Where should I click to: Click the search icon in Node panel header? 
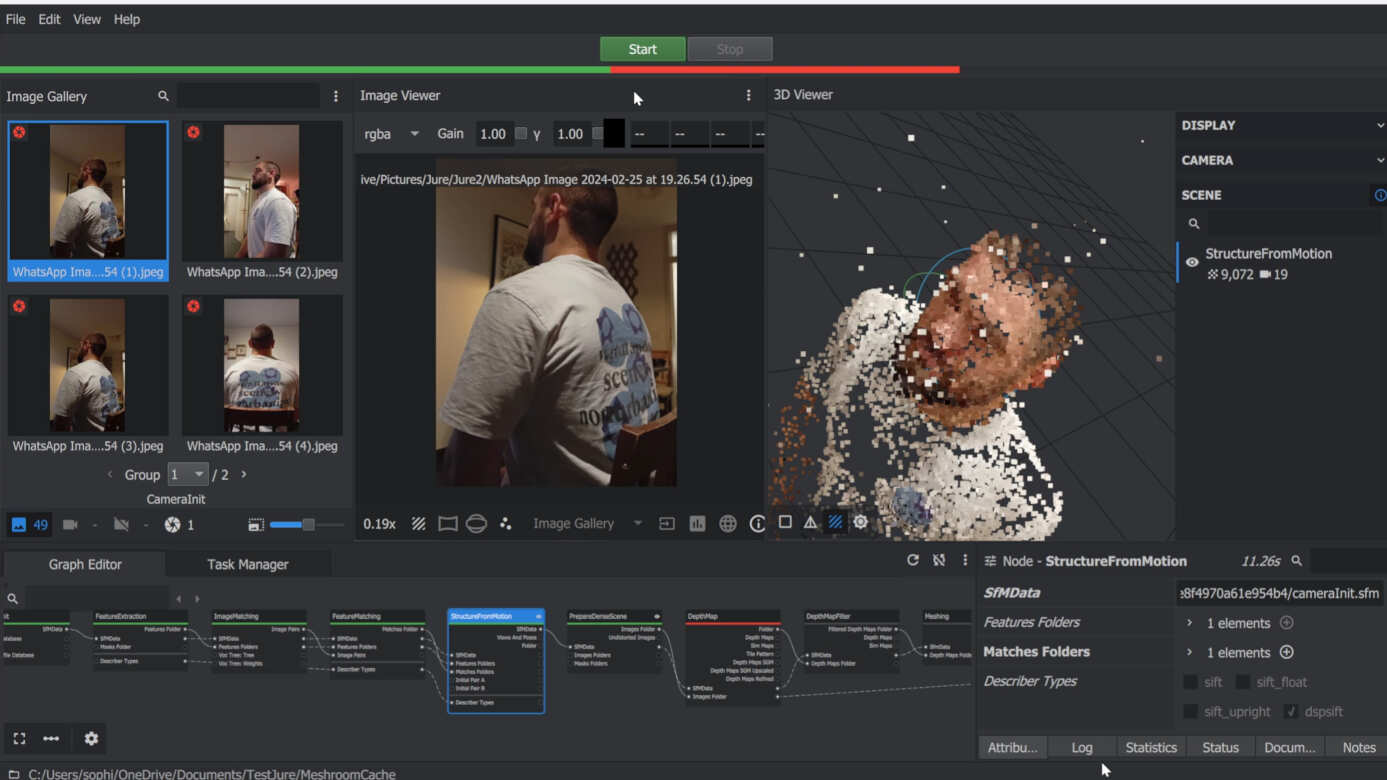[1296, 561]
